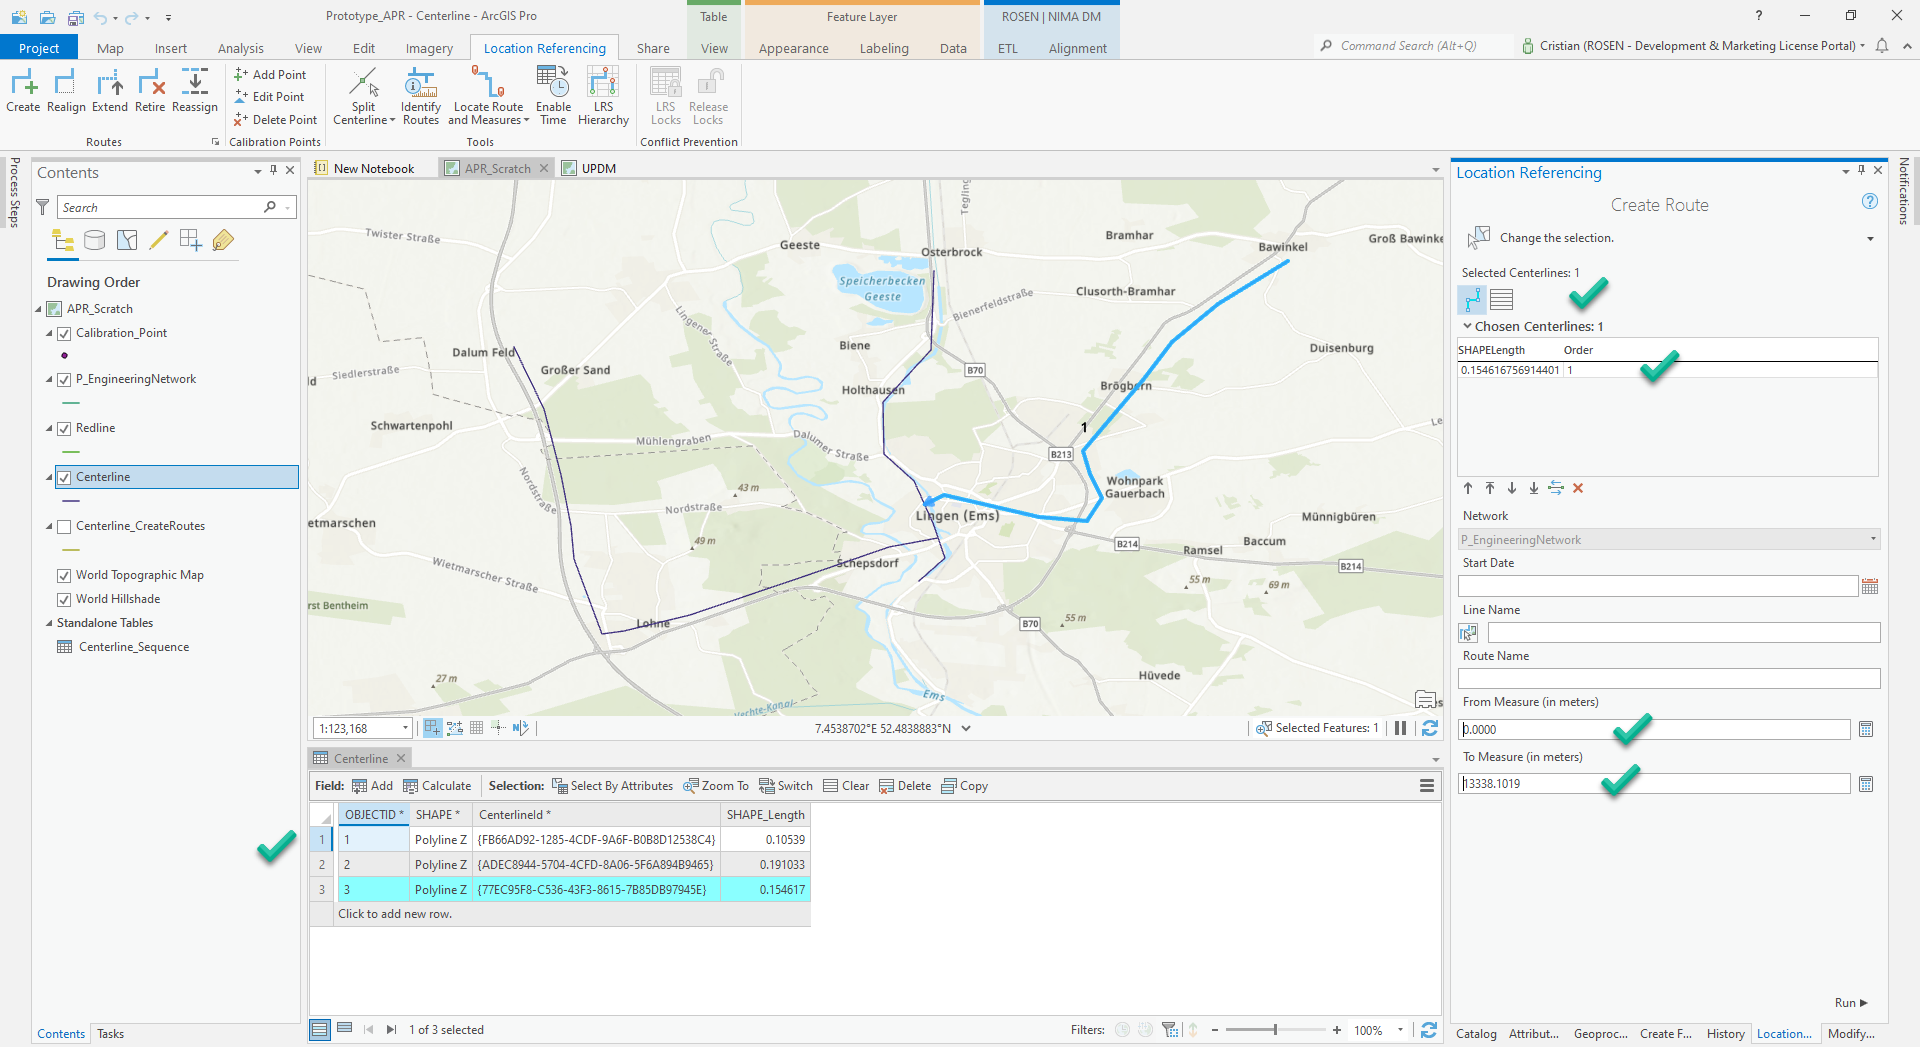Expand the Change the selection dropdown

point(1870,238)
